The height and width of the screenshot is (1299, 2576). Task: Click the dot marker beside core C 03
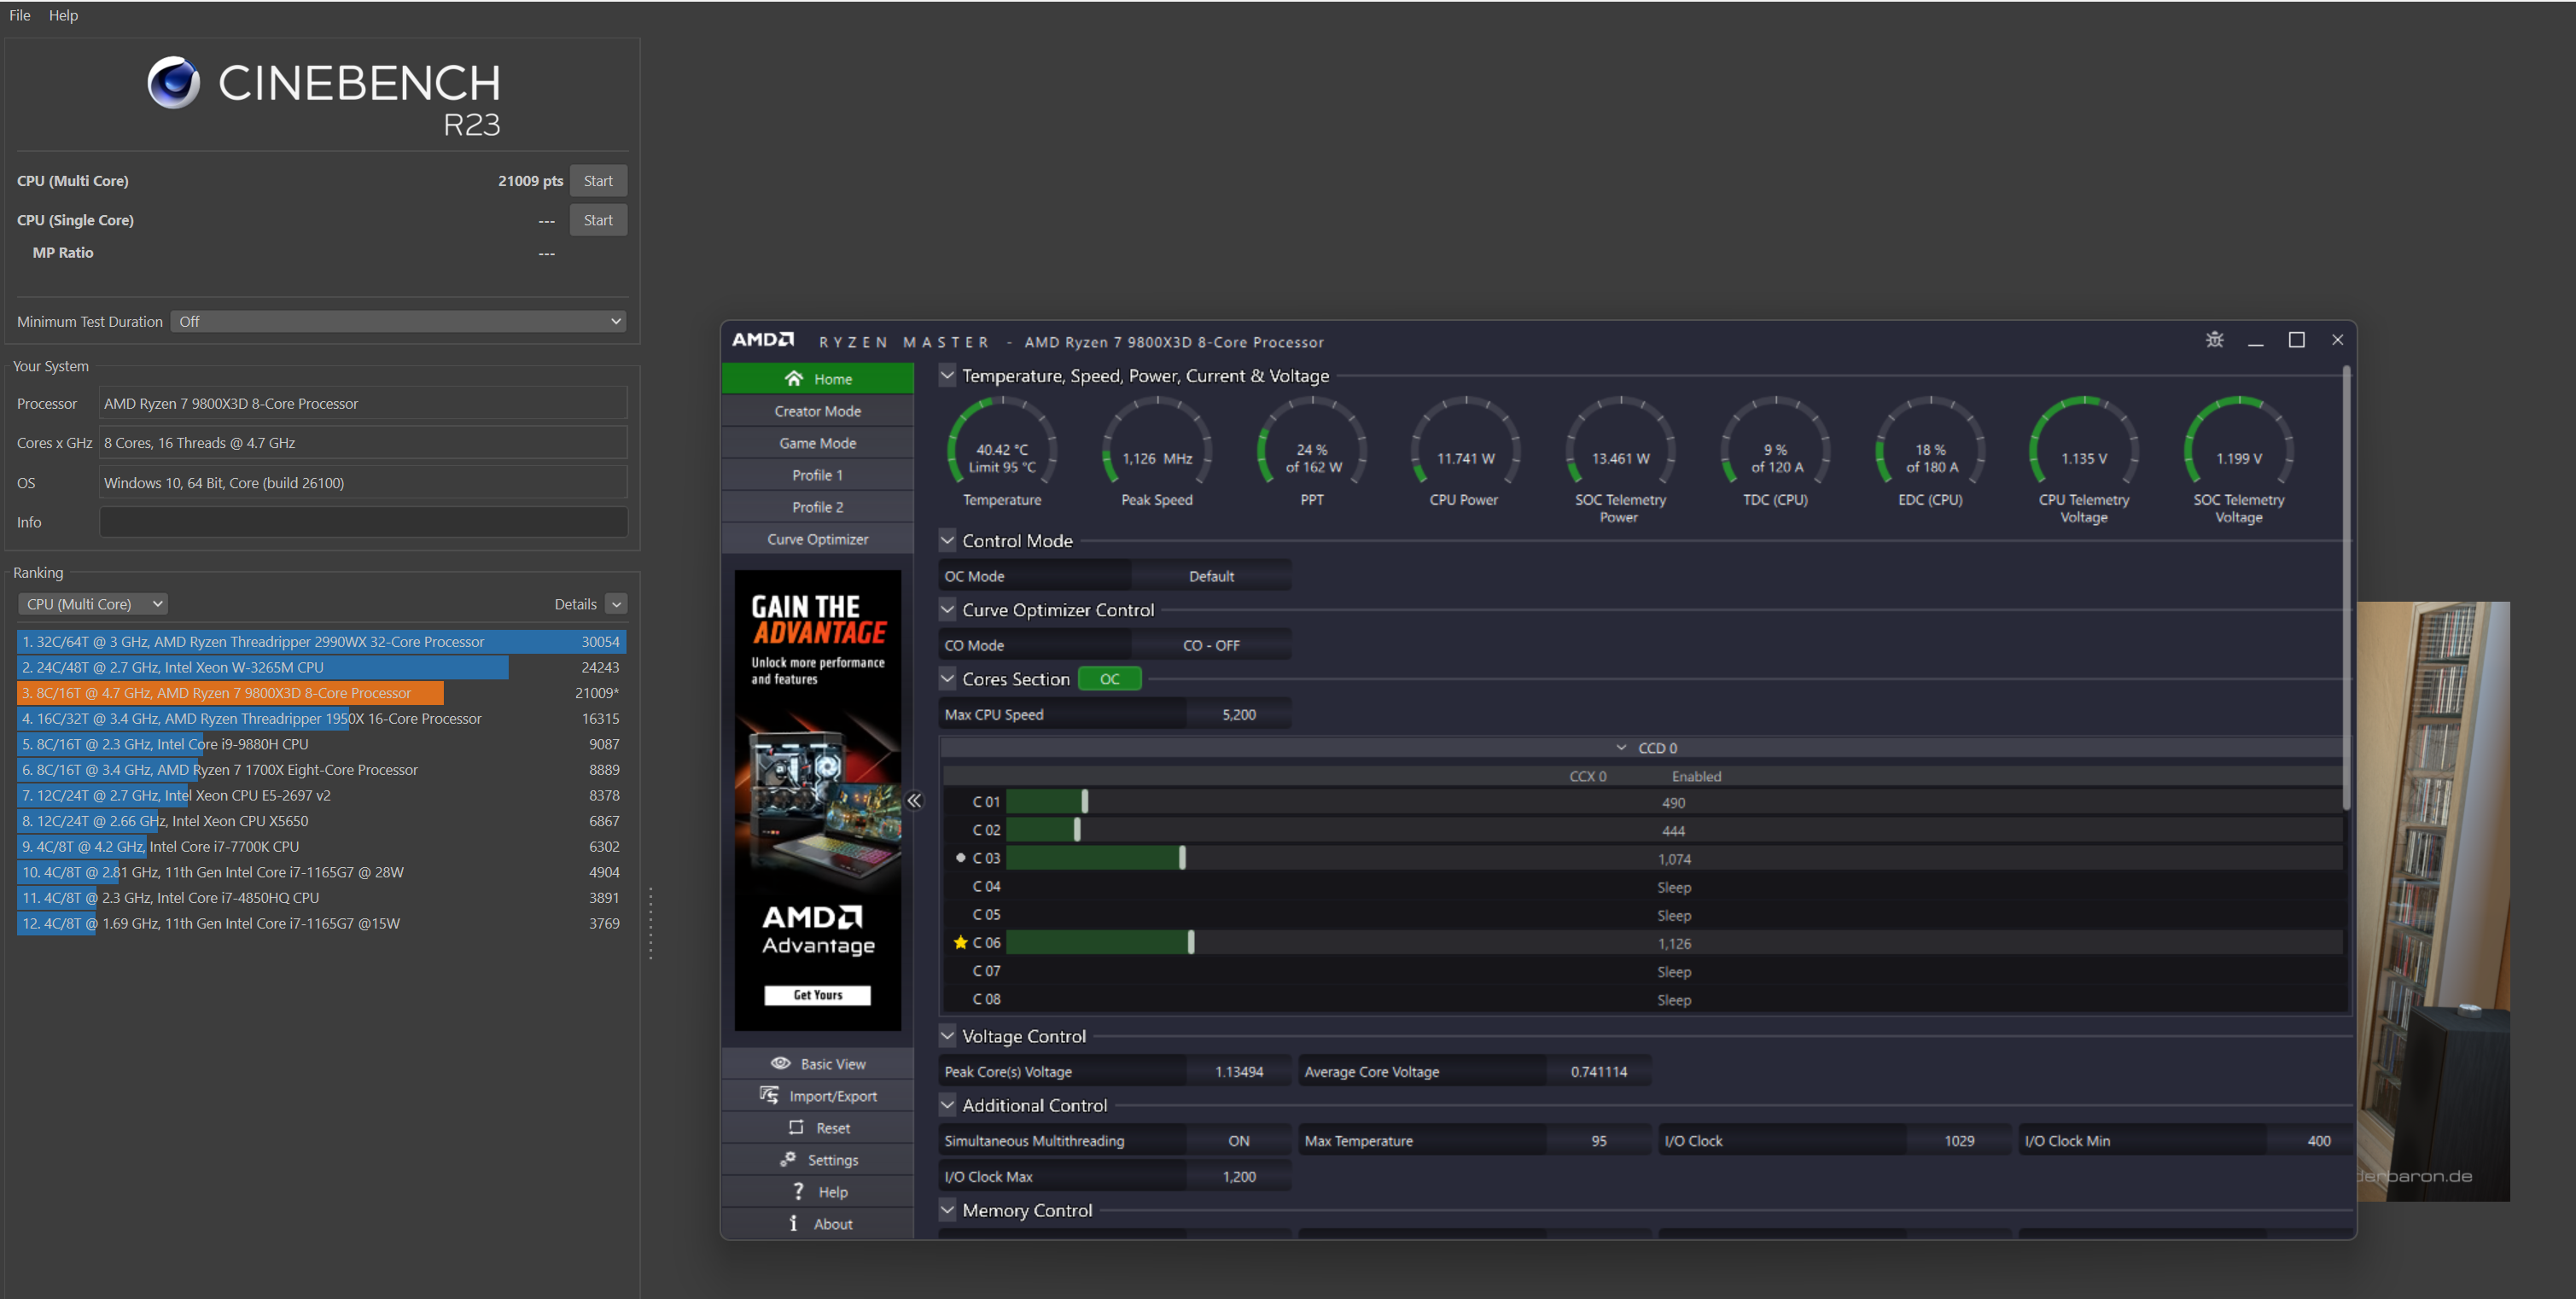pos(961,857)
